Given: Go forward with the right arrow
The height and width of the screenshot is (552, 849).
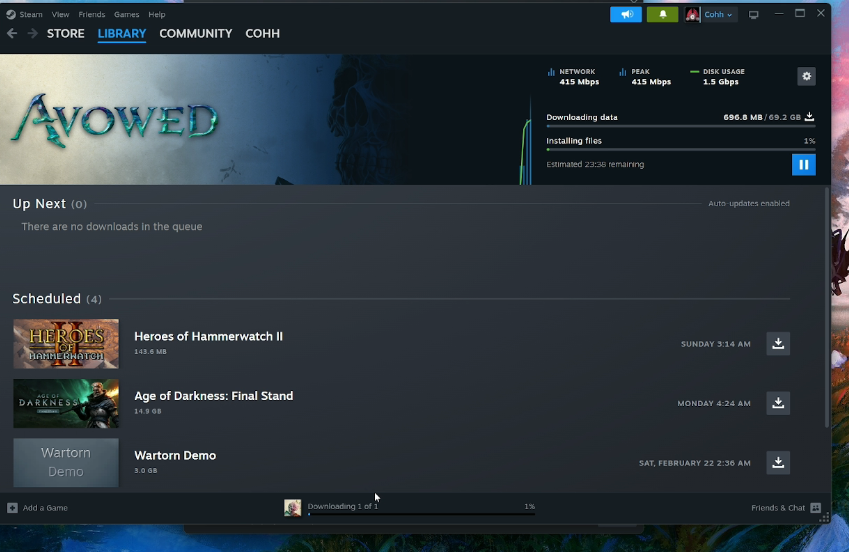Looking at the screenshot, I should point(32,34).
